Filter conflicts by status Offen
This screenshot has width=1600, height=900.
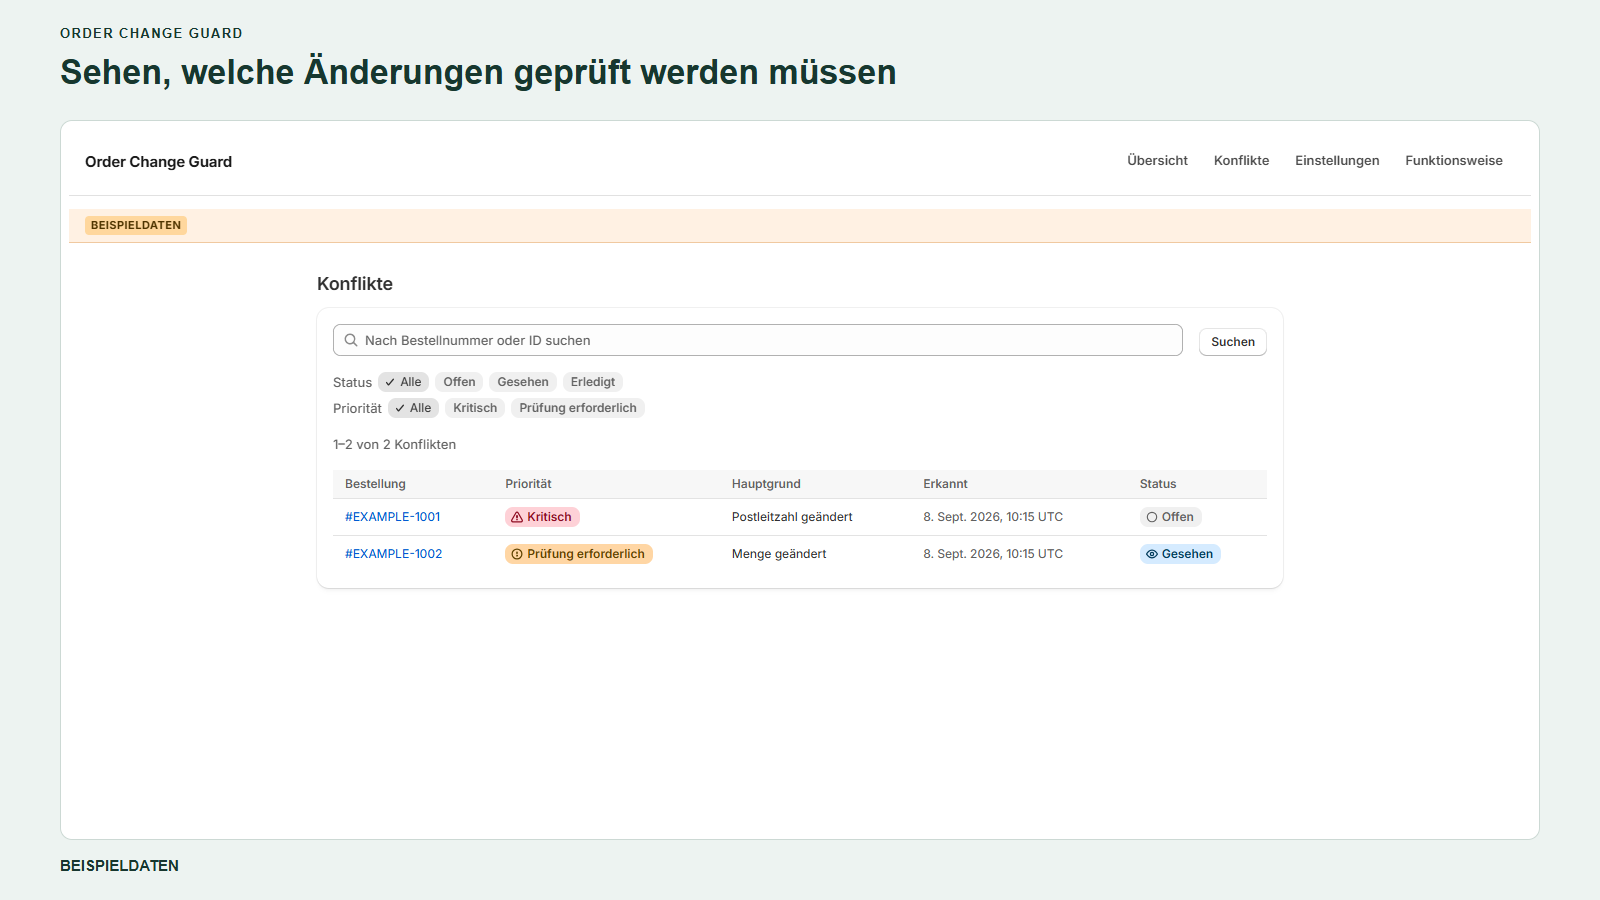(x=459, y=382)
